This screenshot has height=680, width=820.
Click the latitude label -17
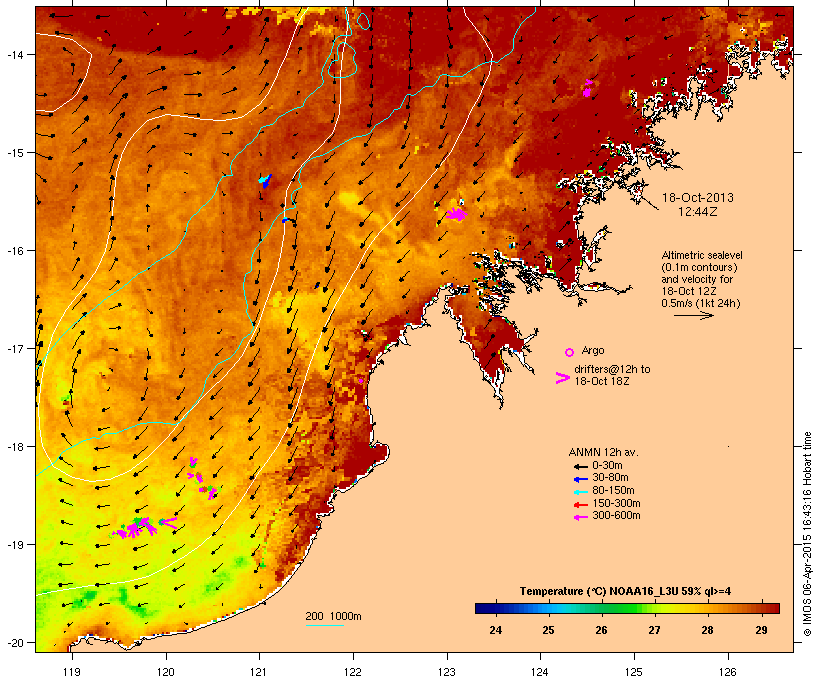click(15, 348)
